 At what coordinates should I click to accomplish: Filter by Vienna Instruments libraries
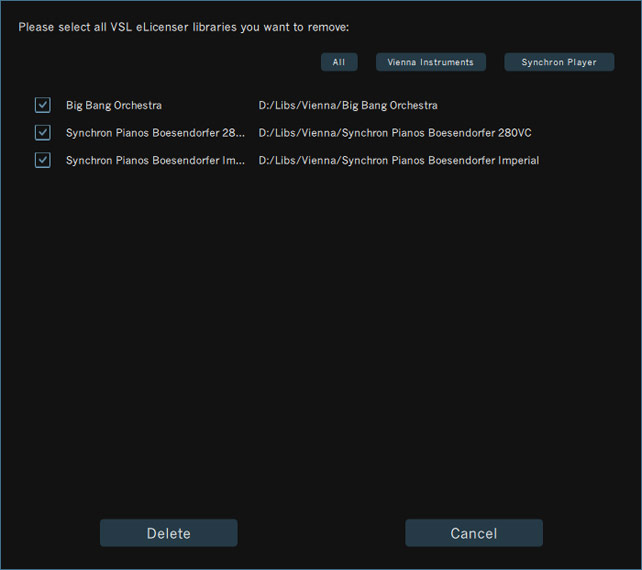[431, 62]
